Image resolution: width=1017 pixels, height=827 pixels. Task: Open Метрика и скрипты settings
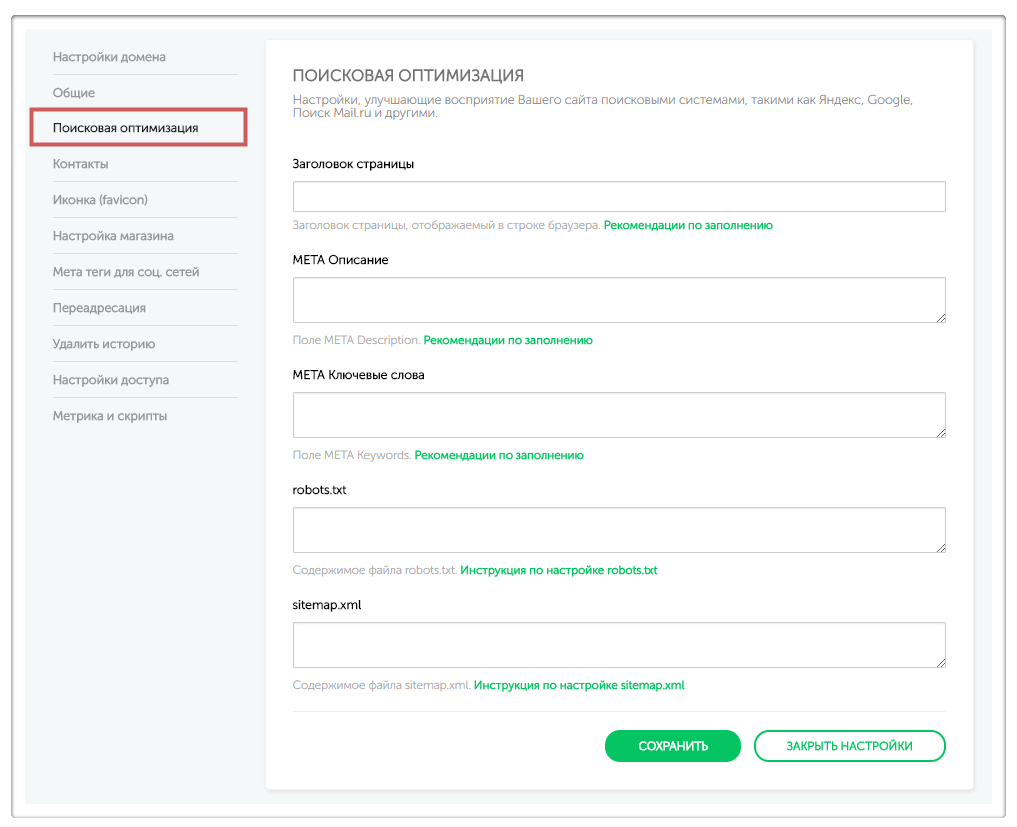(x=110, y=416)
